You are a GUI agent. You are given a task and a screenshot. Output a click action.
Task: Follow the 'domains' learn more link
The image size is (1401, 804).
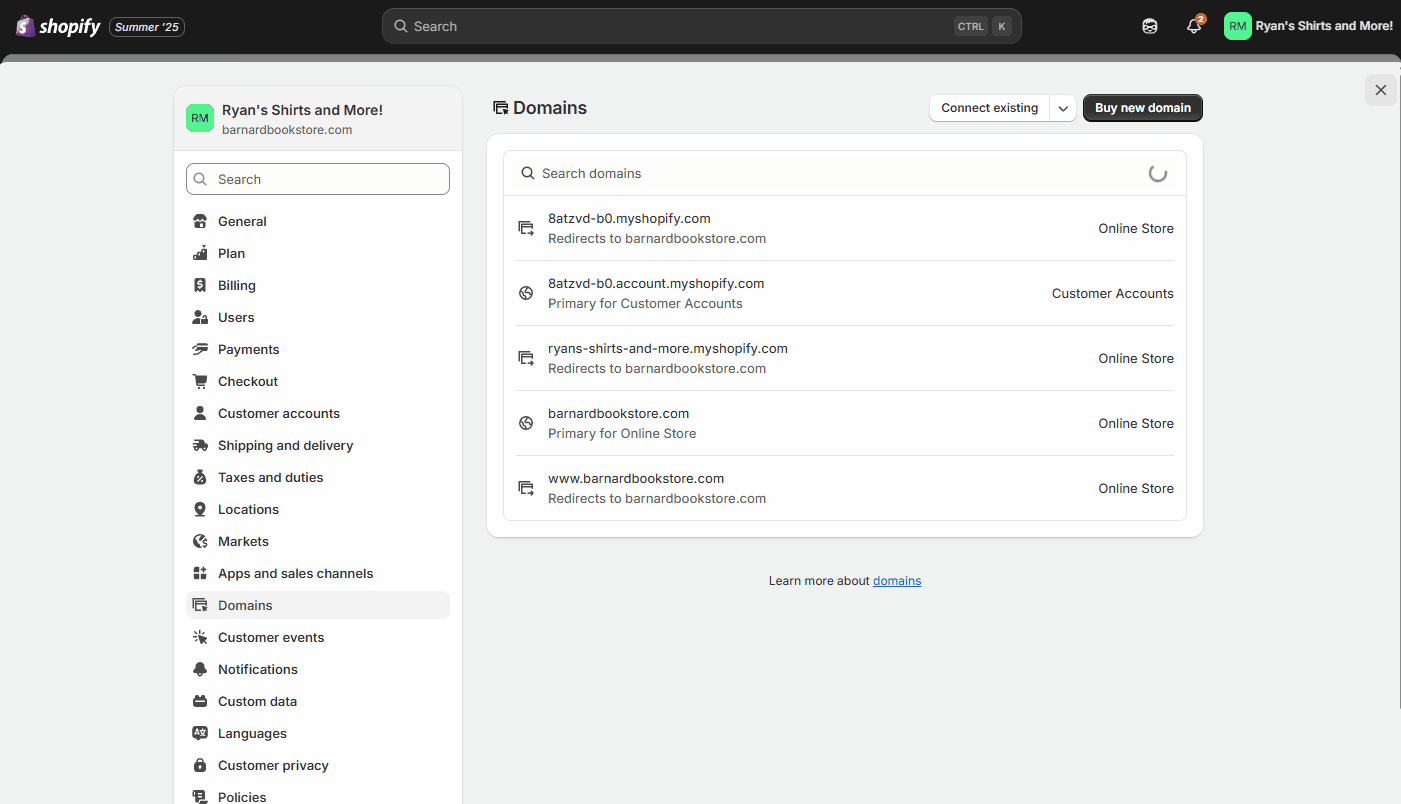click(x=897, y=581)
